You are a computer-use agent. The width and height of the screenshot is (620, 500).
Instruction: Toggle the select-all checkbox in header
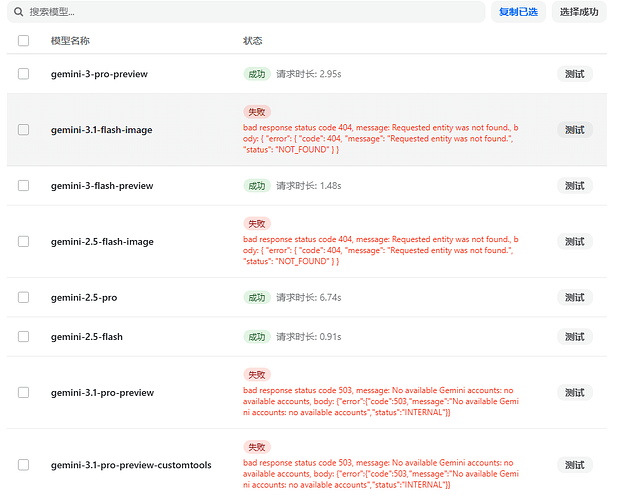coord(23,40)
